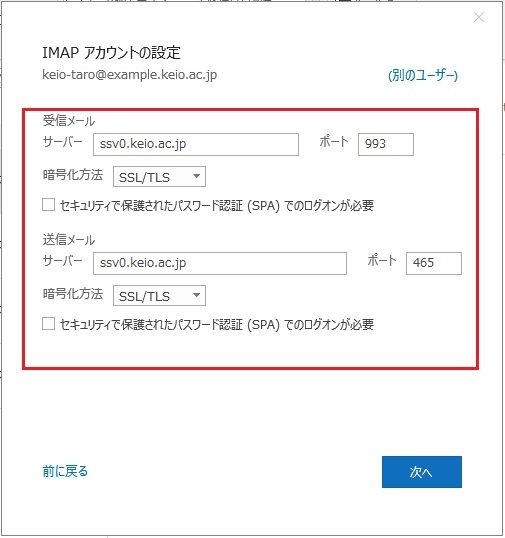Enable SPA logon checkbox under 送信メール

48,324
